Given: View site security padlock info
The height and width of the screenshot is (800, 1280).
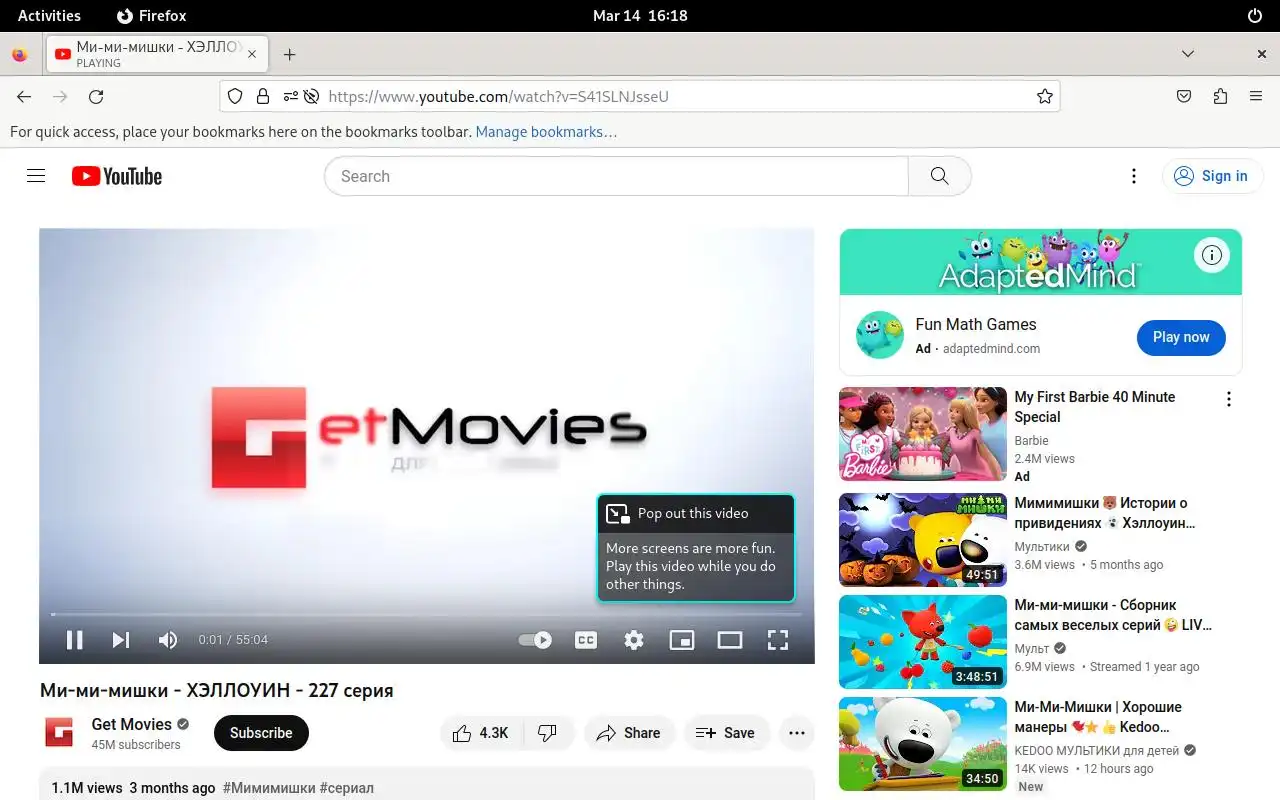Looking at the screenshot, I should pyautogui.click(x=263, y=96).
